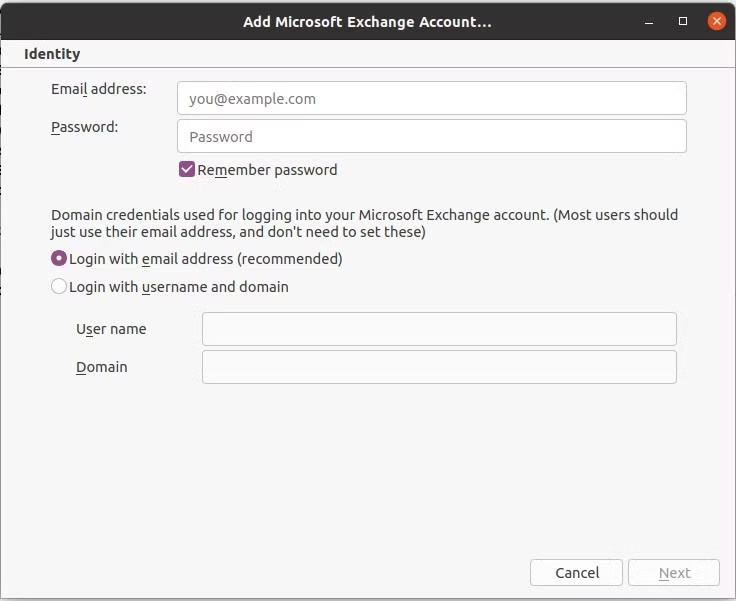
Task: Close the Add Microsoft Exchange Account window
Action: (716, 21)
